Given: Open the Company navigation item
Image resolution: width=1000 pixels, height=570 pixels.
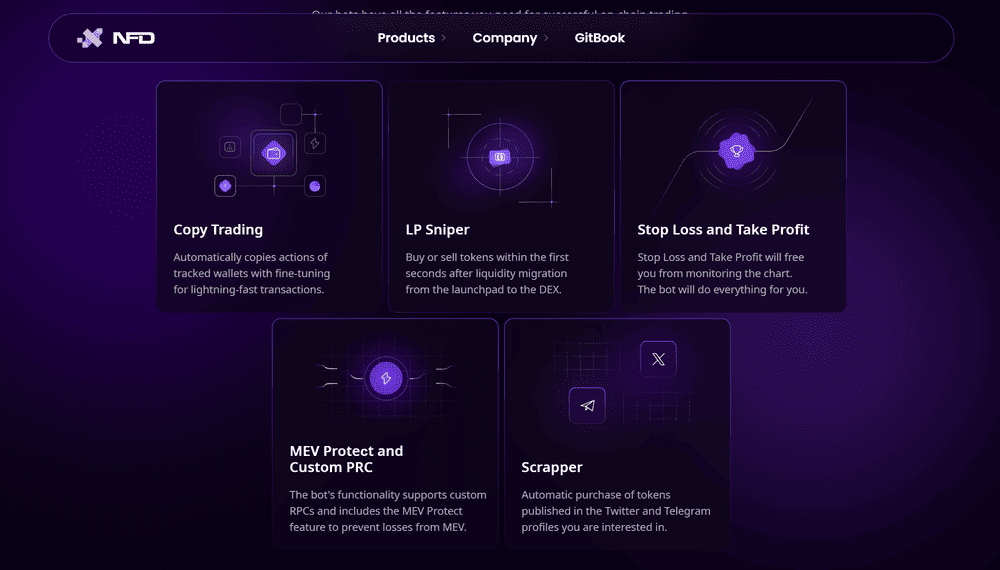Looking at the screenshot, I should [504, 38].
